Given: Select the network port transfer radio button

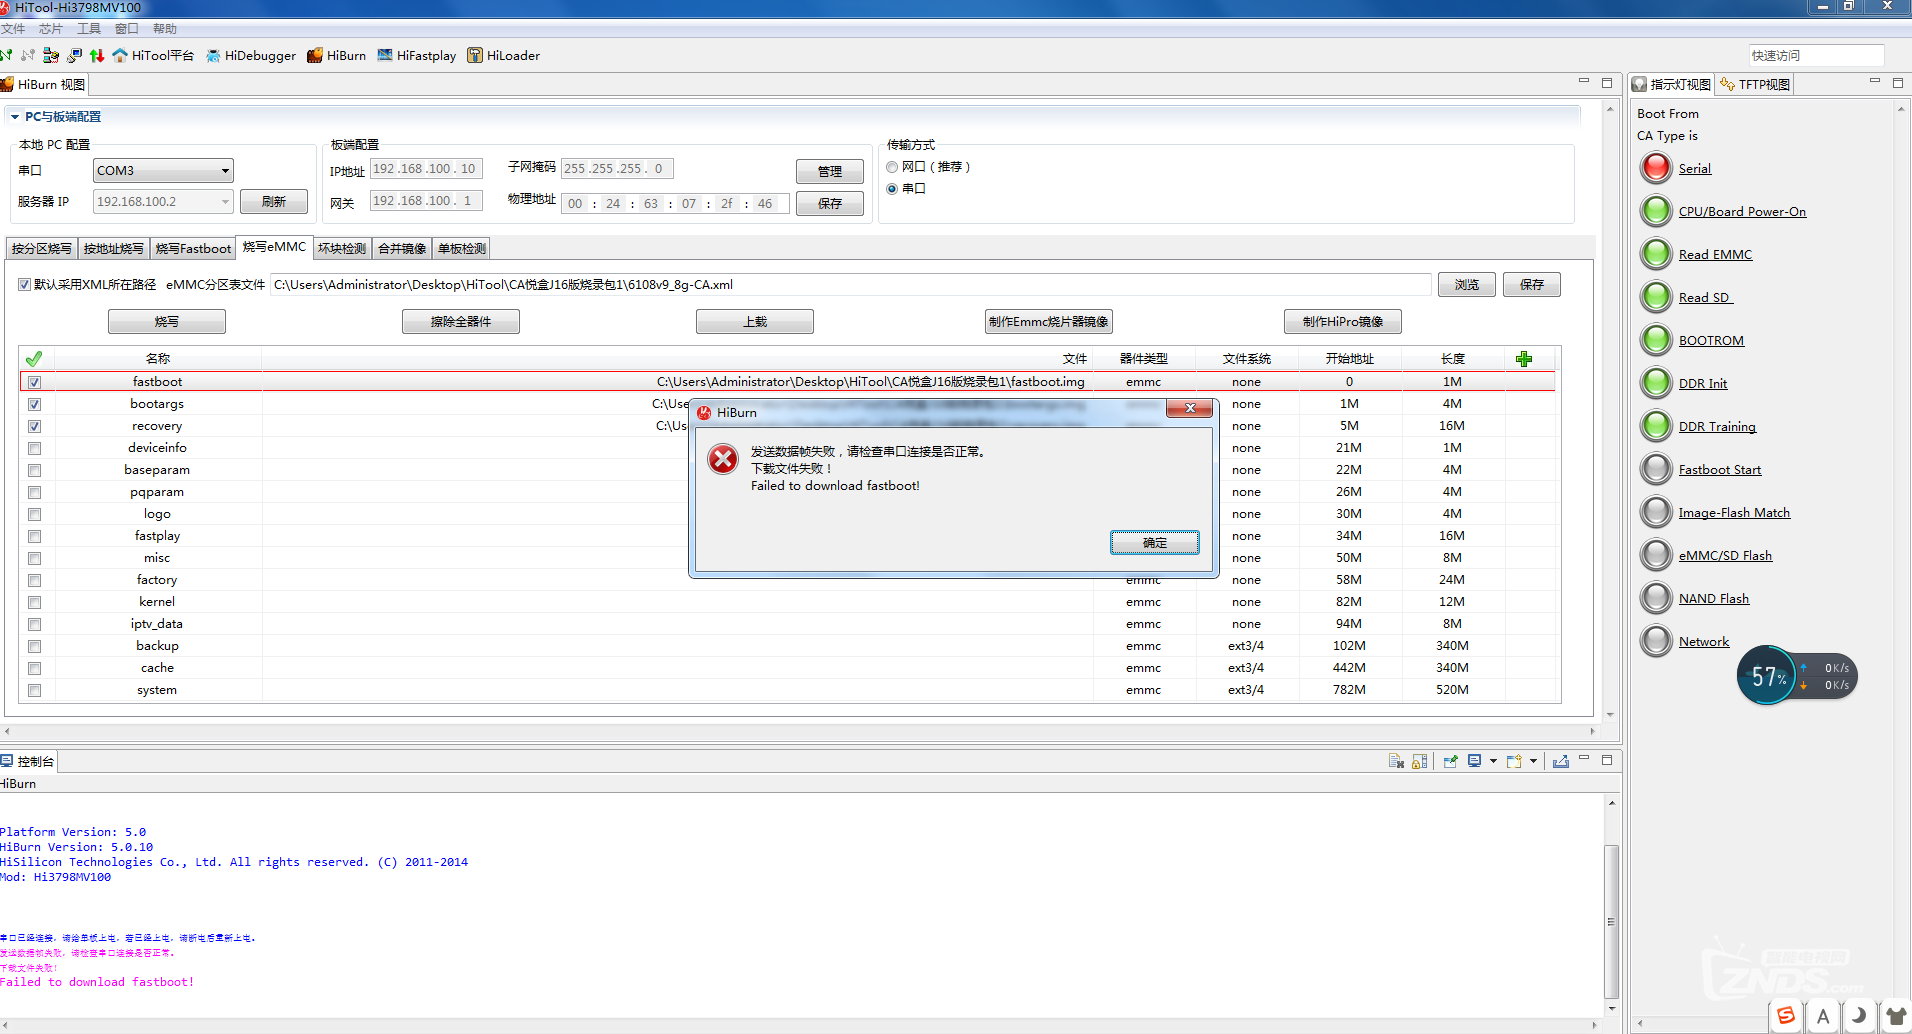Looking at the screenshot, I should [x=892, y=167].
